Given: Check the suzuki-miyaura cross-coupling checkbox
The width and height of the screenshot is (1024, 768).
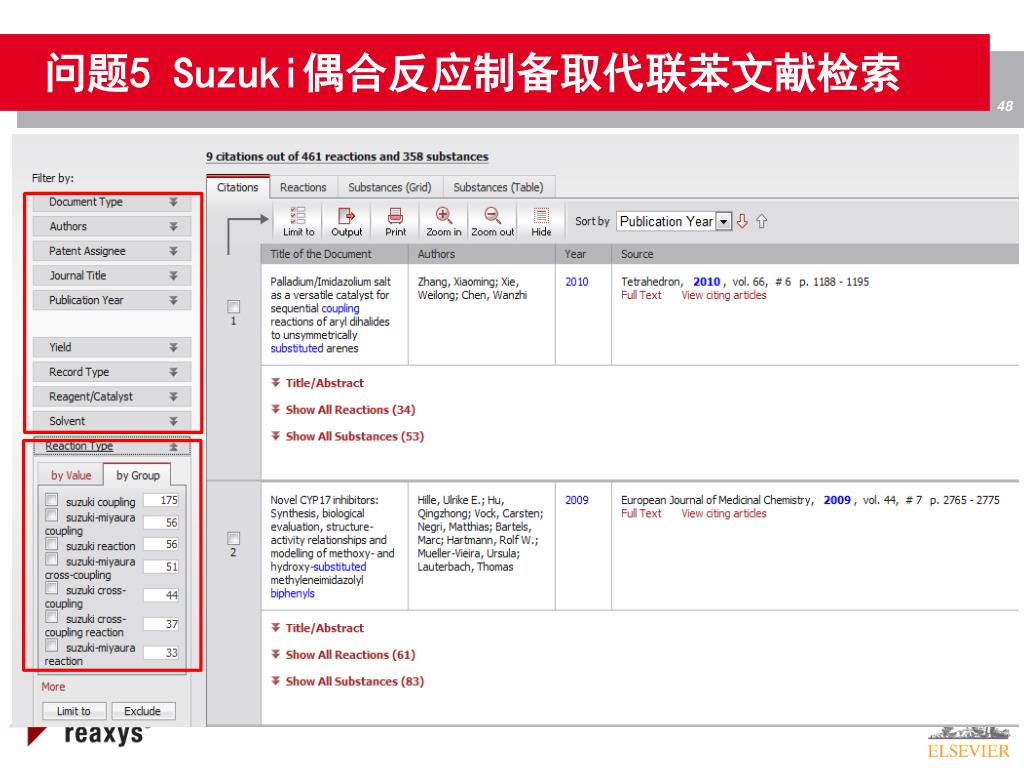Looking at the screenshot, I should pyautogui.click(x=52, y=560).
